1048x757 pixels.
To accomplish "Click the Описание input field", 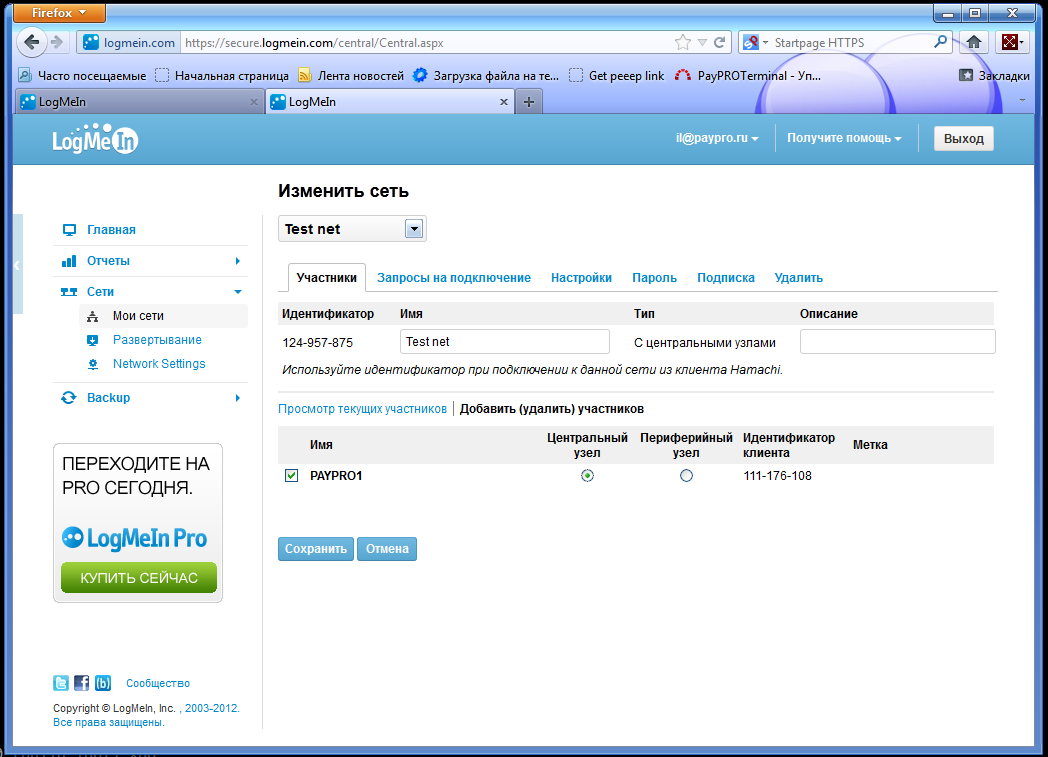I will tap(897, 342).
